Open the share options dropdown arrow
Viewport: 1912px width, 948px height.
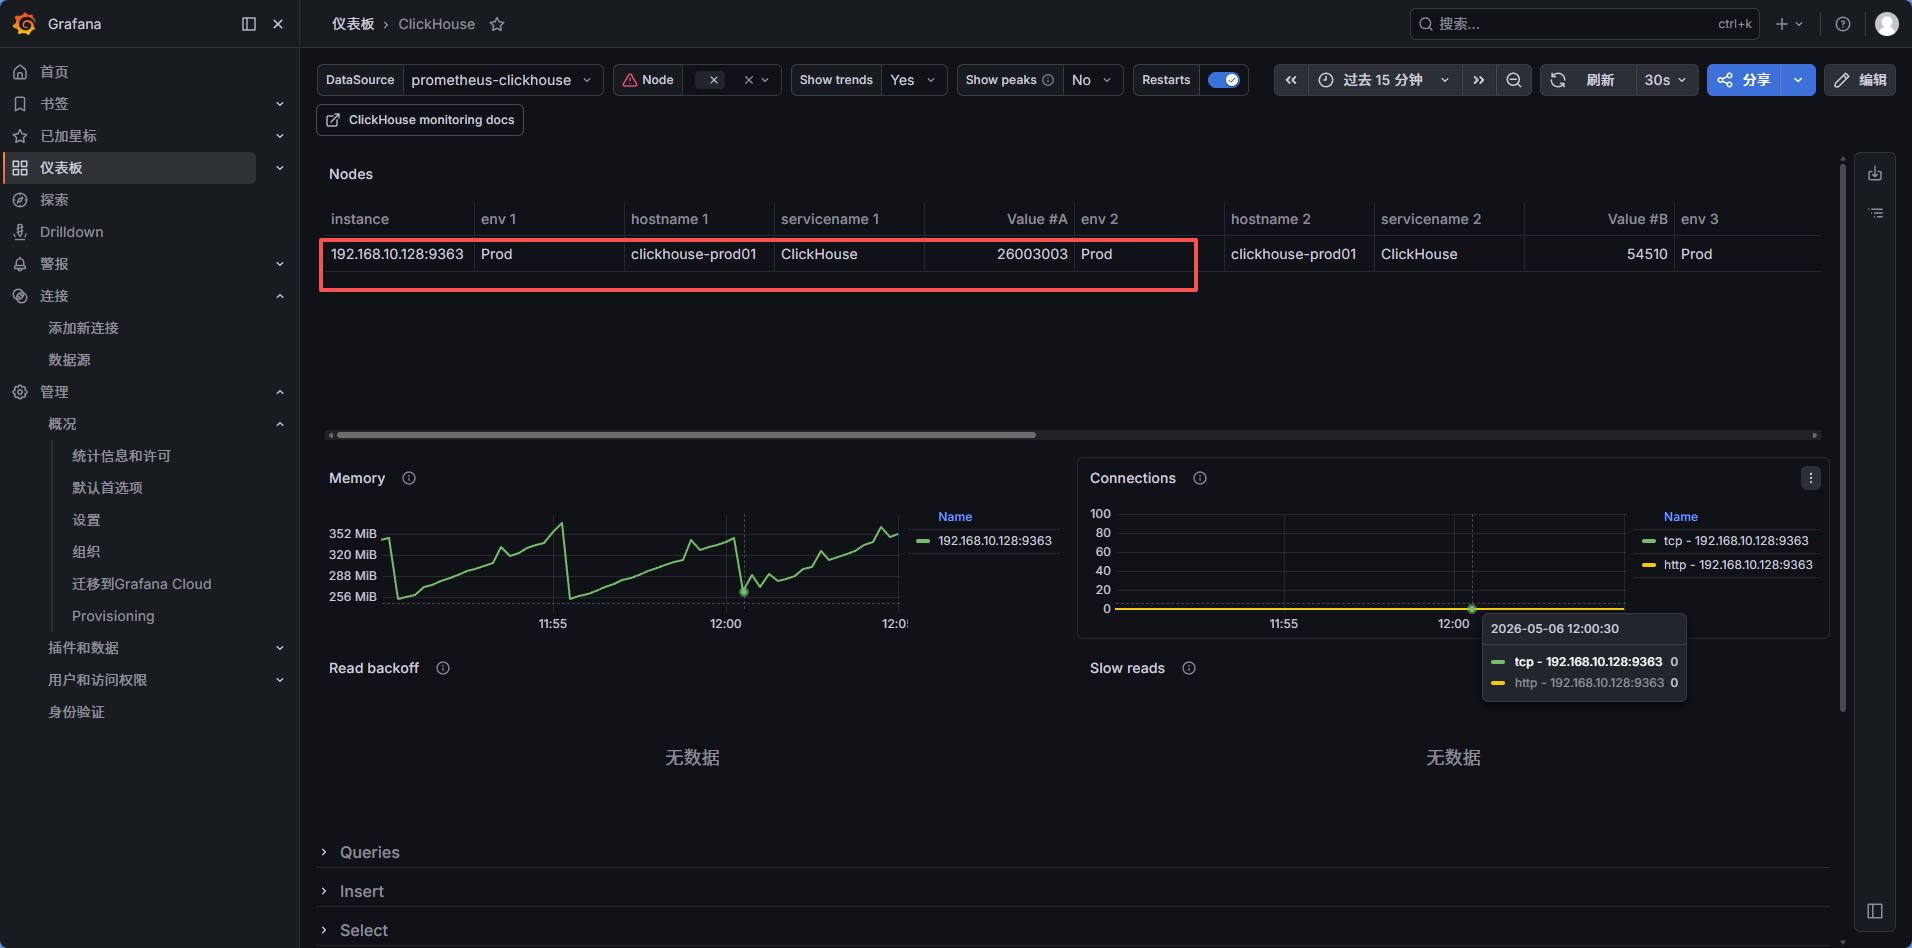1798,80
